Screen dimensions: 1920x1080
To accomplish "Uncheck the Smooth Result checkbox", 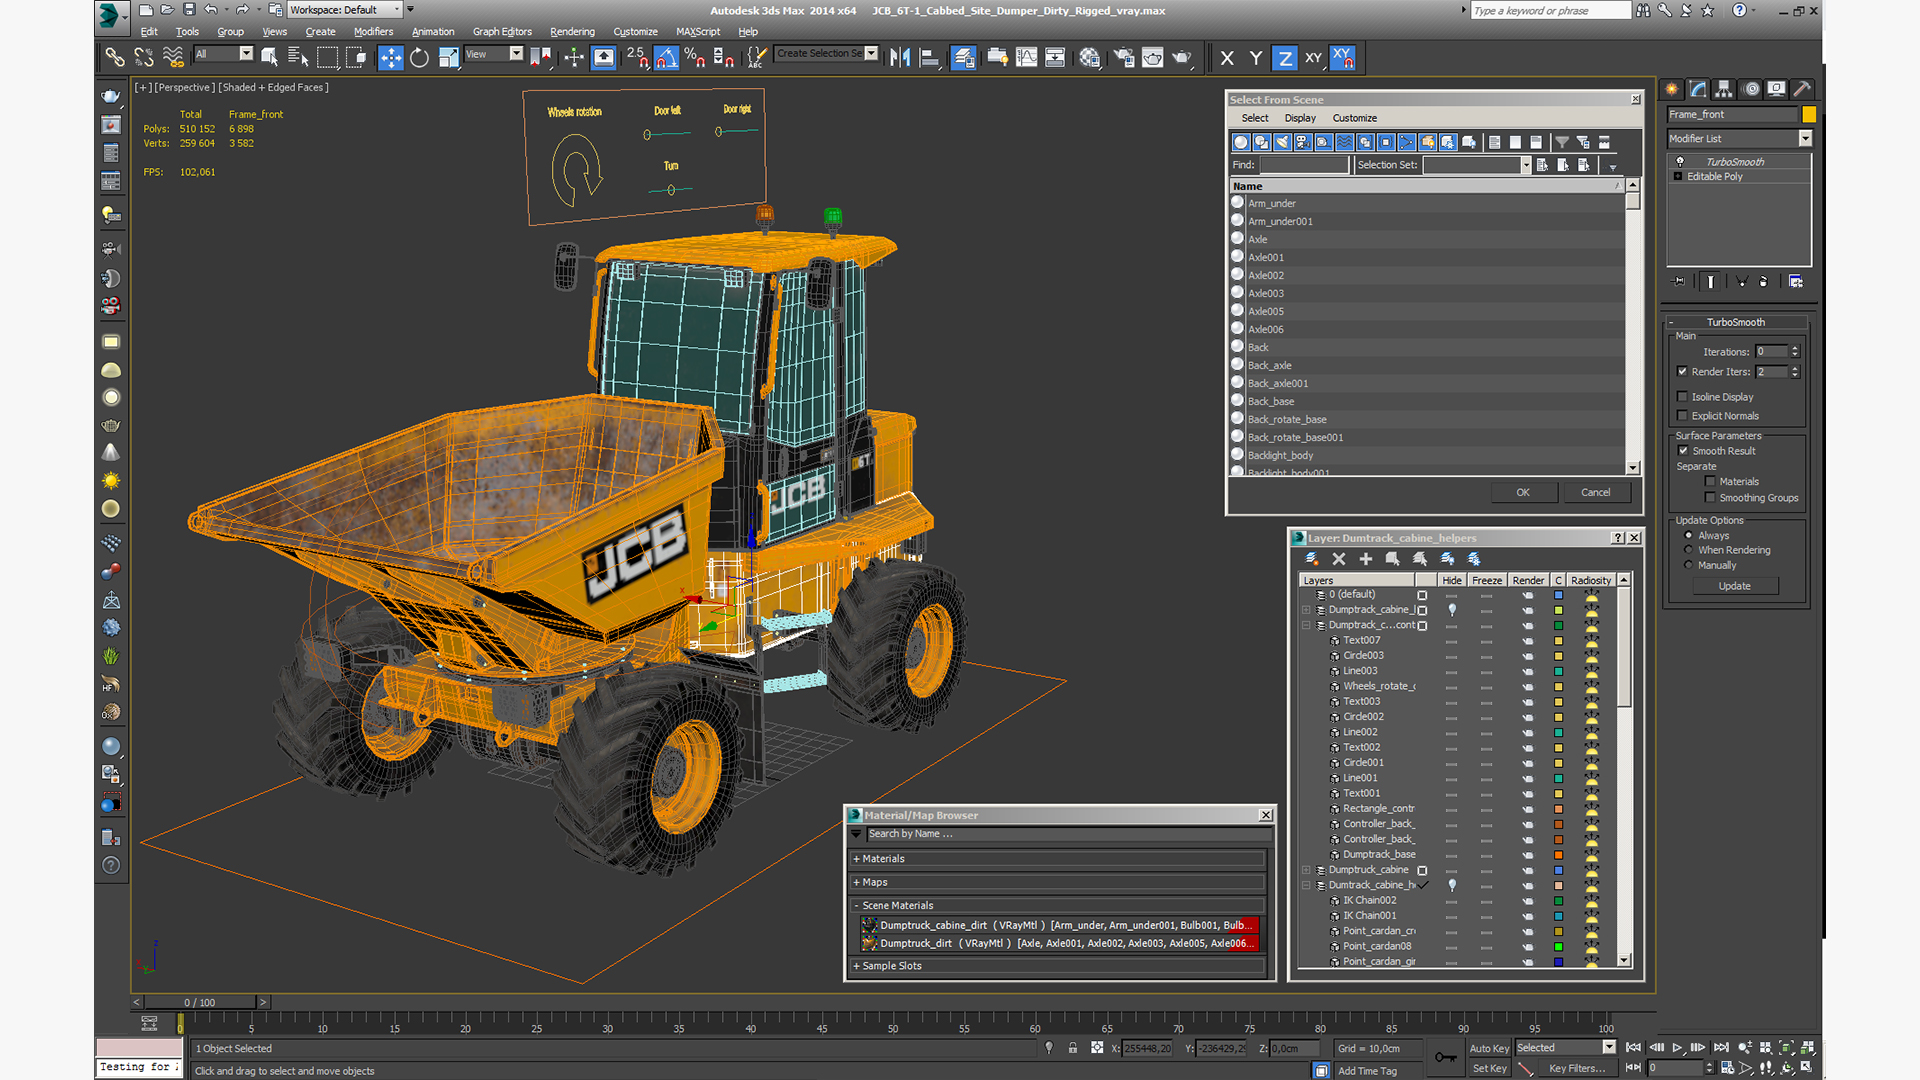I will [x=1683, y=451].
